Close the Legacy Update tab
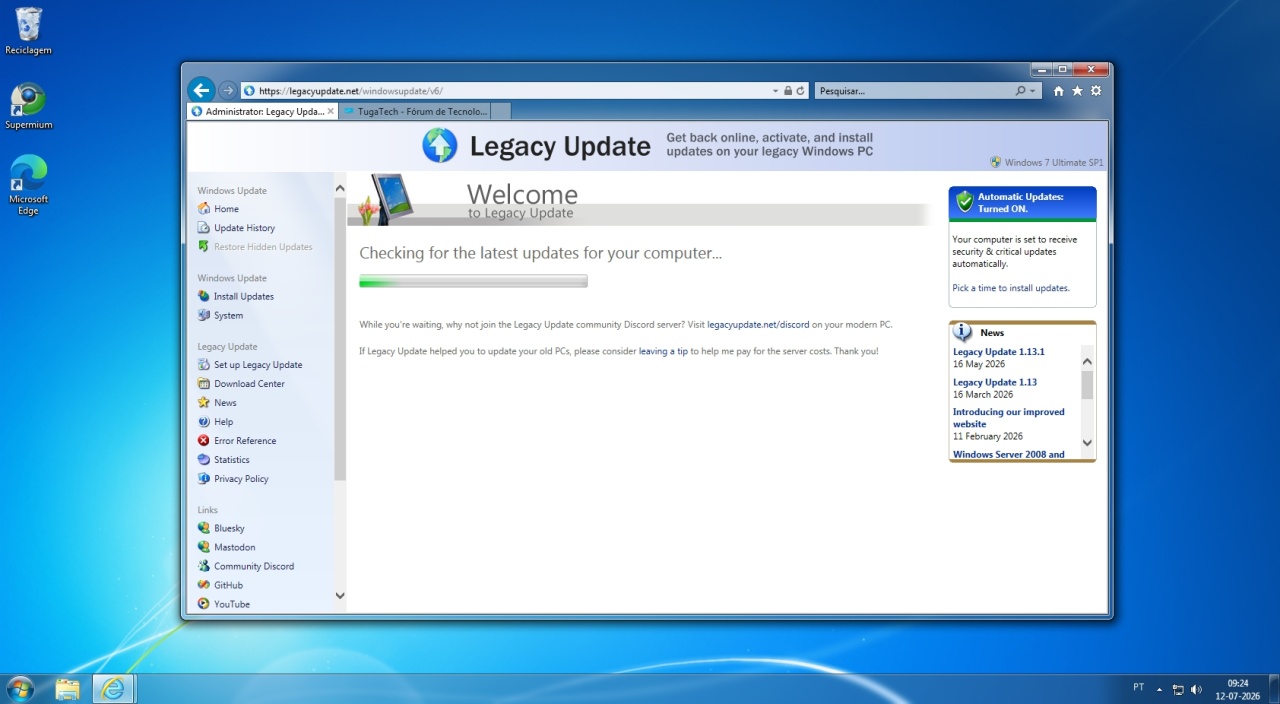 tap(331, 112)
